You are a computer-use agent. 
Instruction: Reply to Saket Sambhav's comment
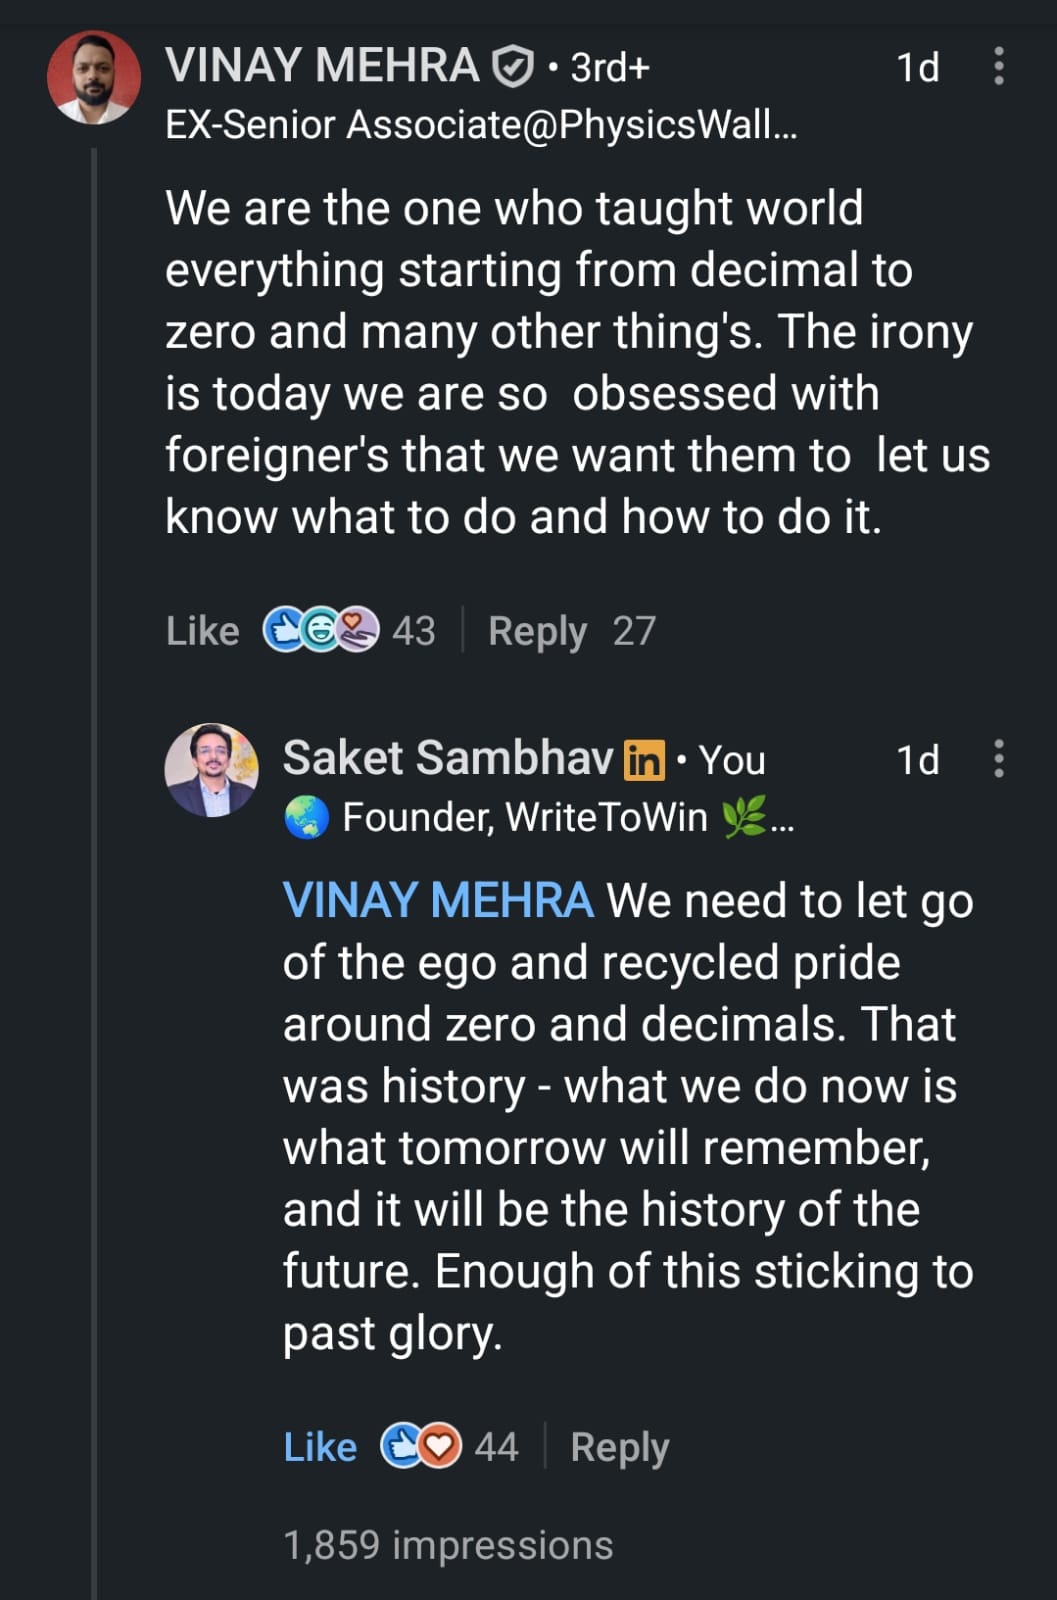point(619,1447)
